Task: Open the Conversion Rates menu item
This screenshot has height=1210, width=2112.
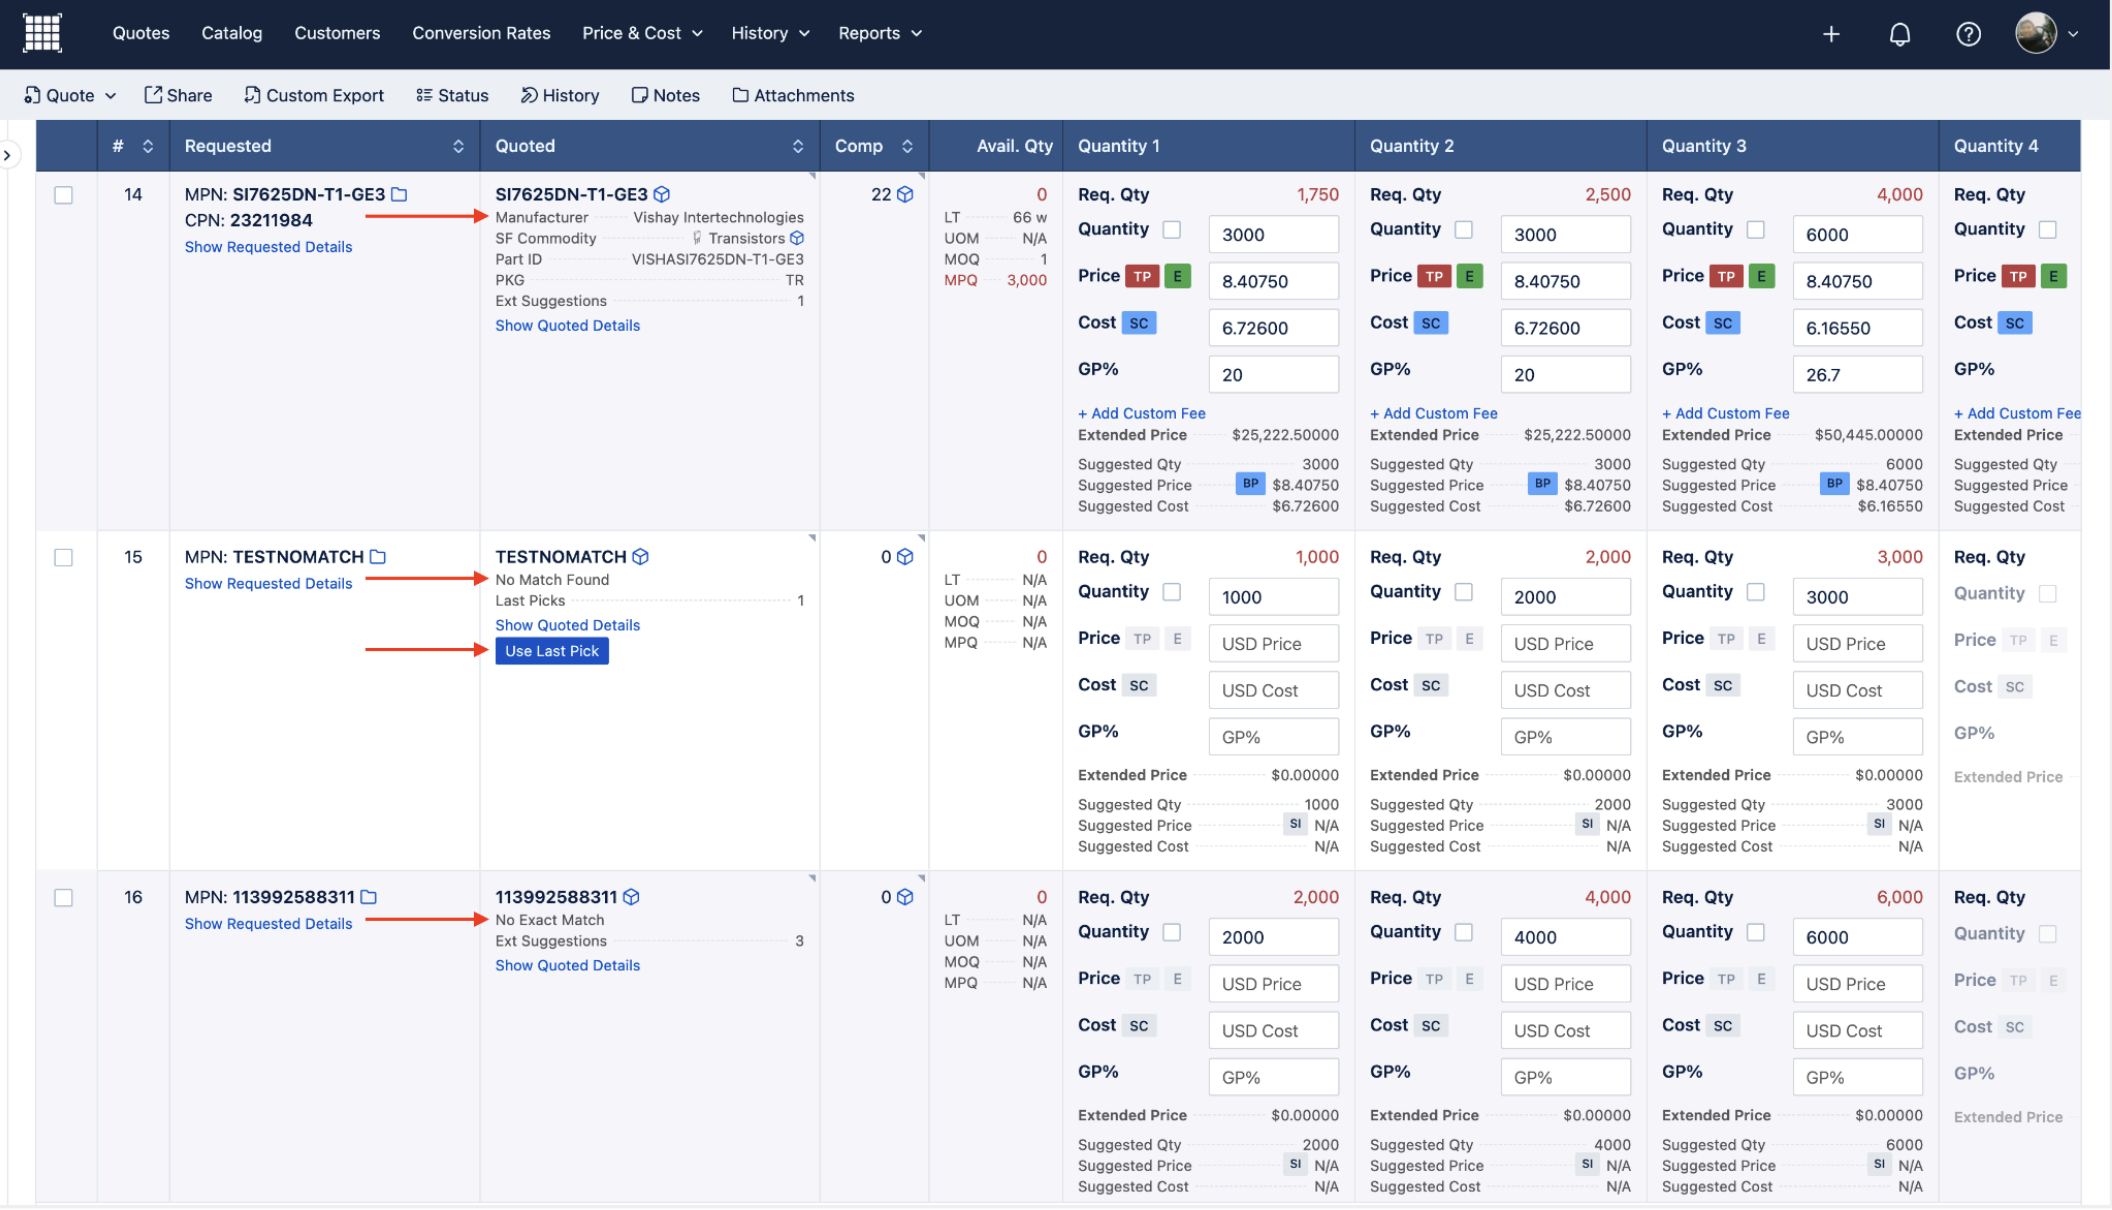Action: [481, 33]
